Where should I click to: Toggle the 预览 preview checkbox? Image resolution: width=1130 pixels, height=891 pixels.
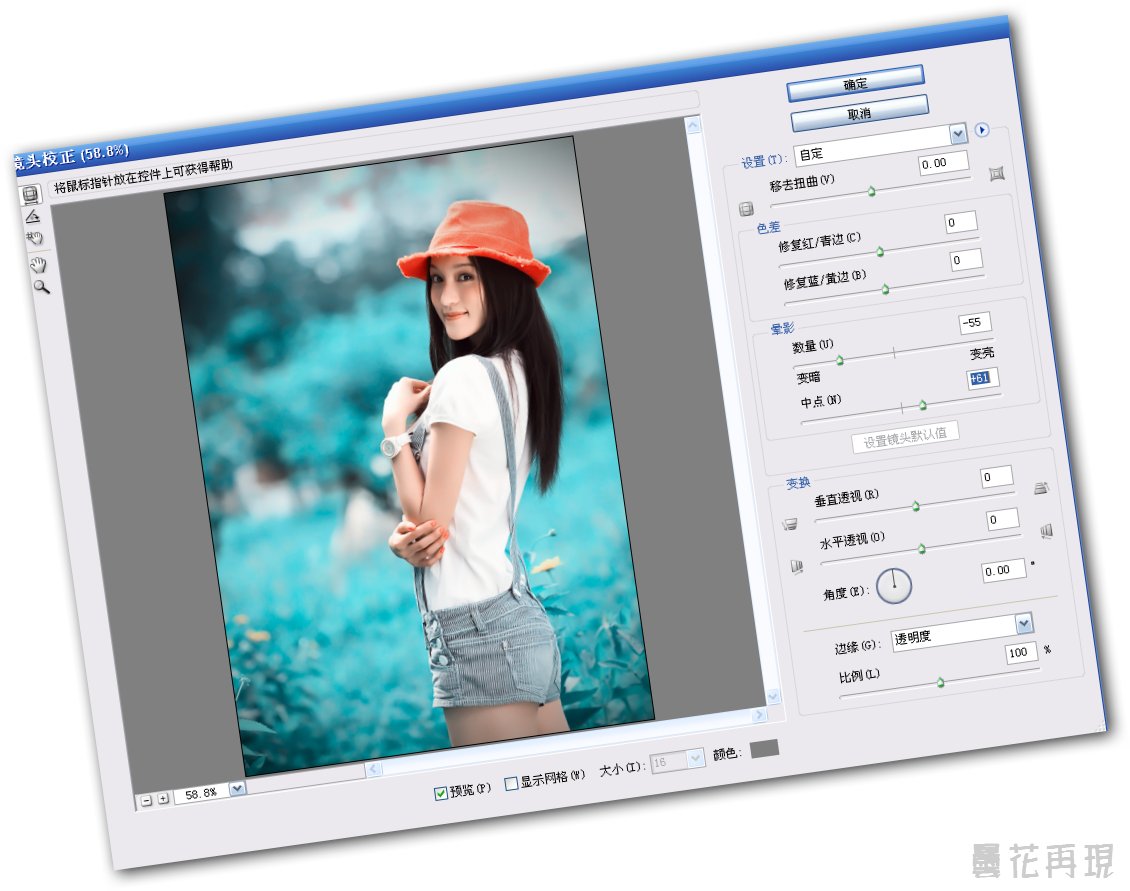pos(441,794)
